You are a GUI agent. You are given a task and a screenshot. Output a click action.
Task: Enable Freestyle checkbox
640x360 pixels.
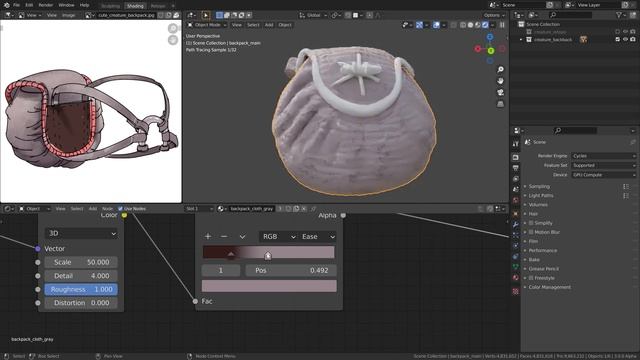coord(531,278)
